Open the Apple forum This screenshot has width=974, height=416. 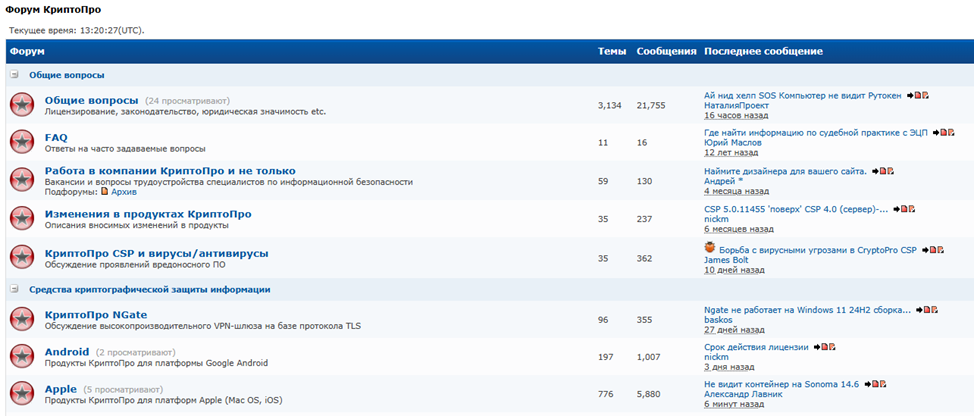pyautogui.click(x=61, y=389)
